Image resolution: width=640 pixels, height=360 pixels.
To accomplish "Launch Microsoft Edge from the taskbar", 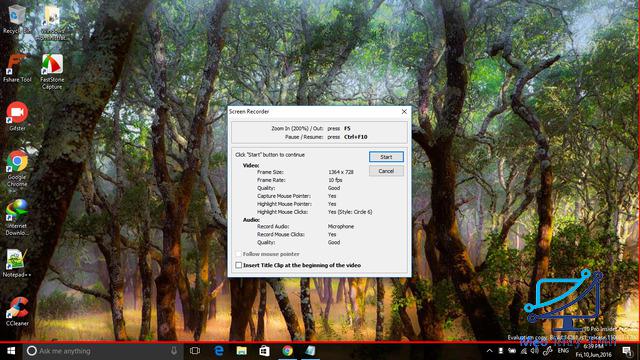I will coord(219,351).
